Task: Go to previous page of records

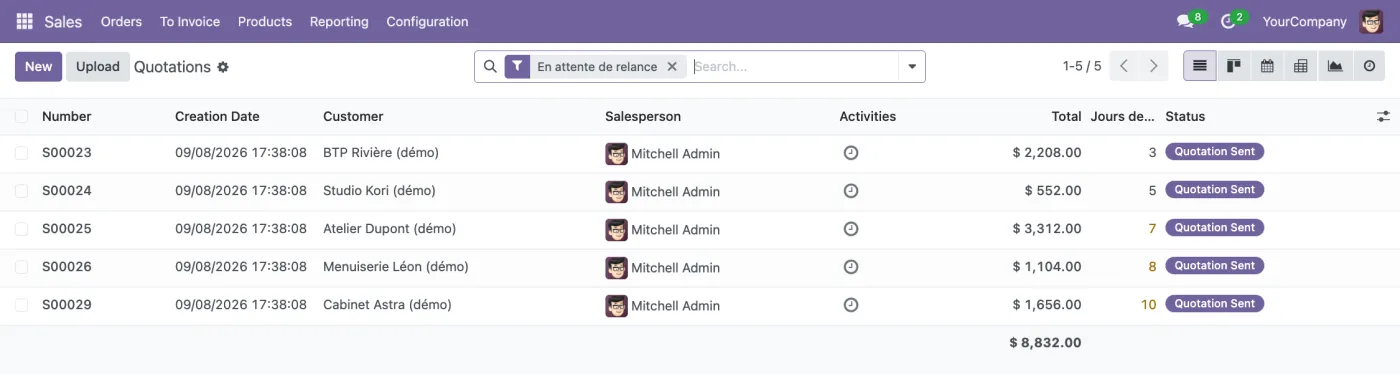Action: [1124, 66]
